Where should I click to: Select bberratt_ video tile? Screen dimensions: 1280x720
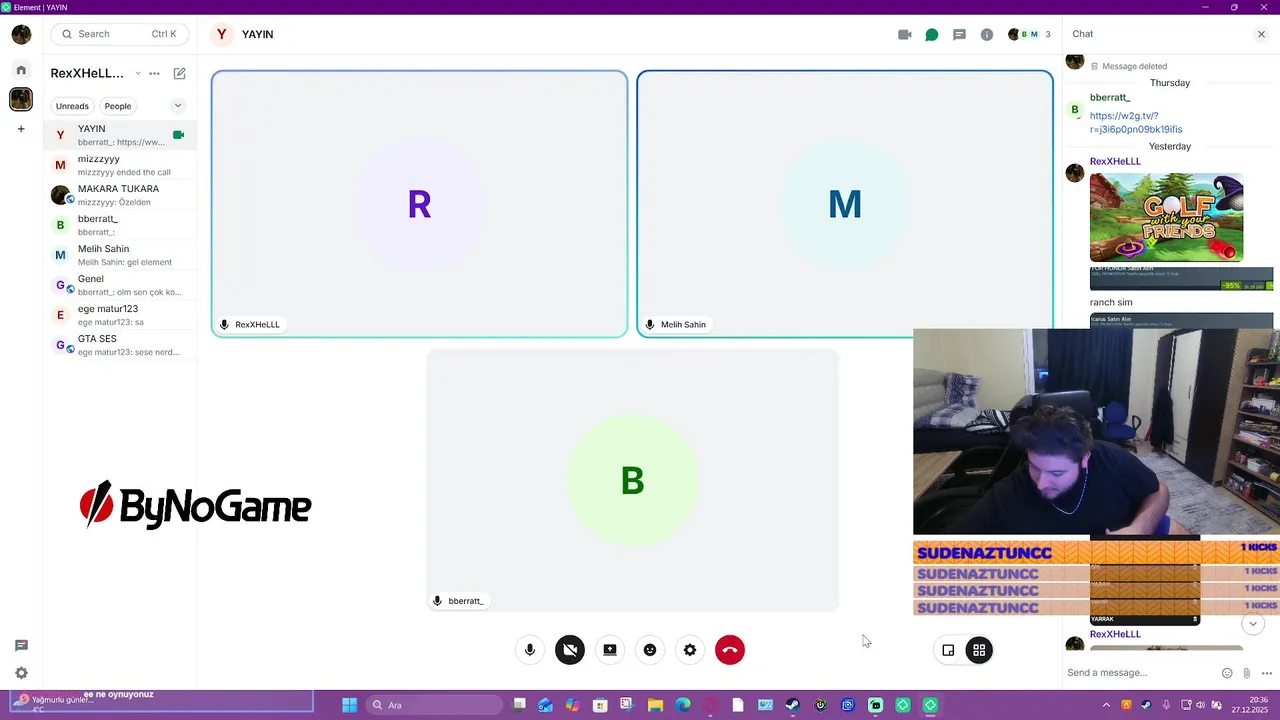click(632, 480)
